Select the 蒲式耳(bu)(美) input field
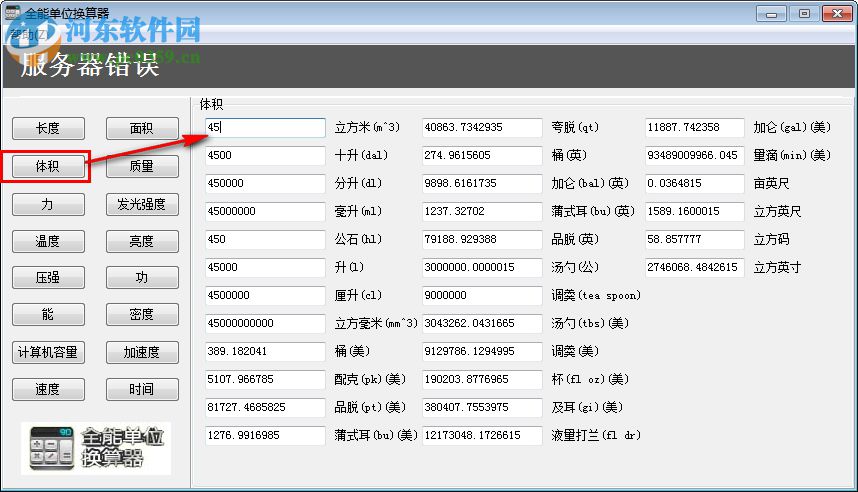Viewport: 858px width, 492px height. pyautogui.click(x=265, y=435)
